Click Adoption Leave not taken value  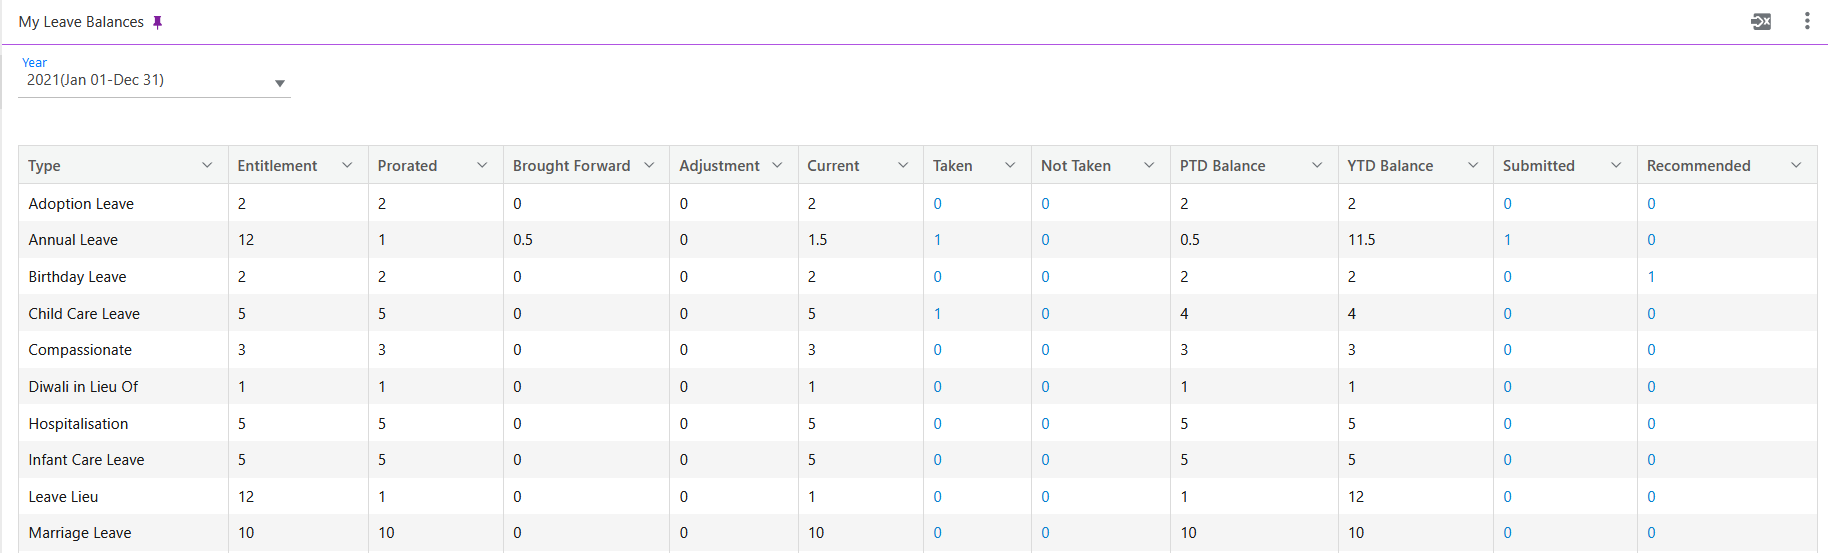pos(1045,204)
